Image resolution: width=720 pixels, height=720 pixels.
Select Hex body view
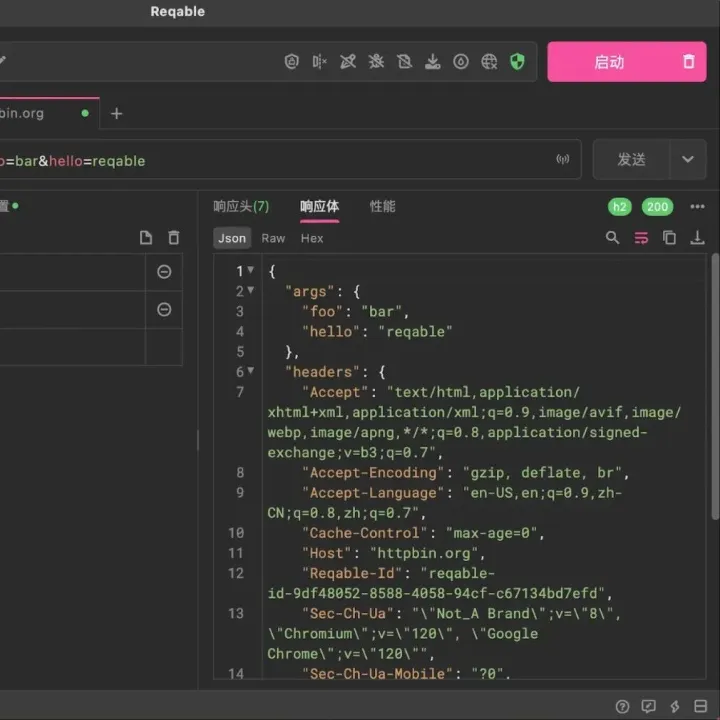tap(312, 238)
